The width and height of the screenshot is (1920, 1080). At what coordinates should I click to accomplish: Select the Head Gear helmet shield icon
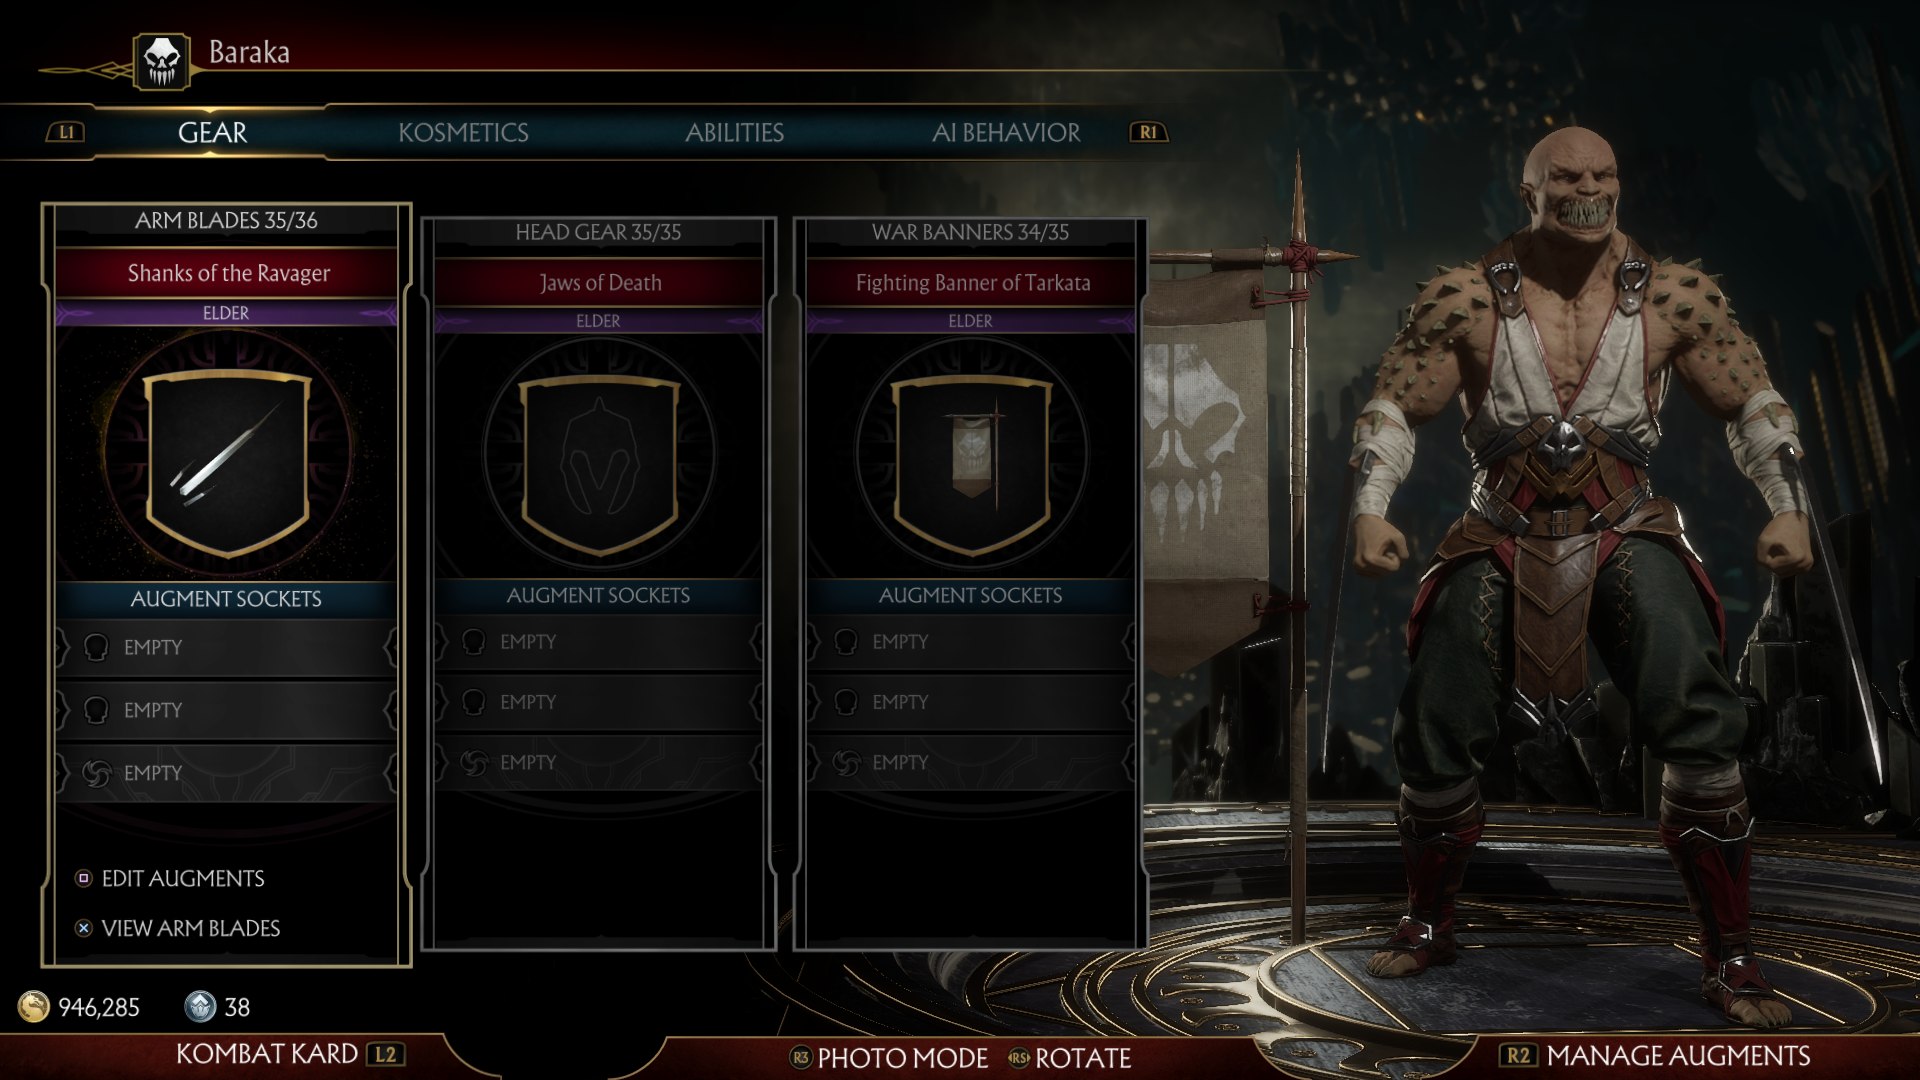599,464
